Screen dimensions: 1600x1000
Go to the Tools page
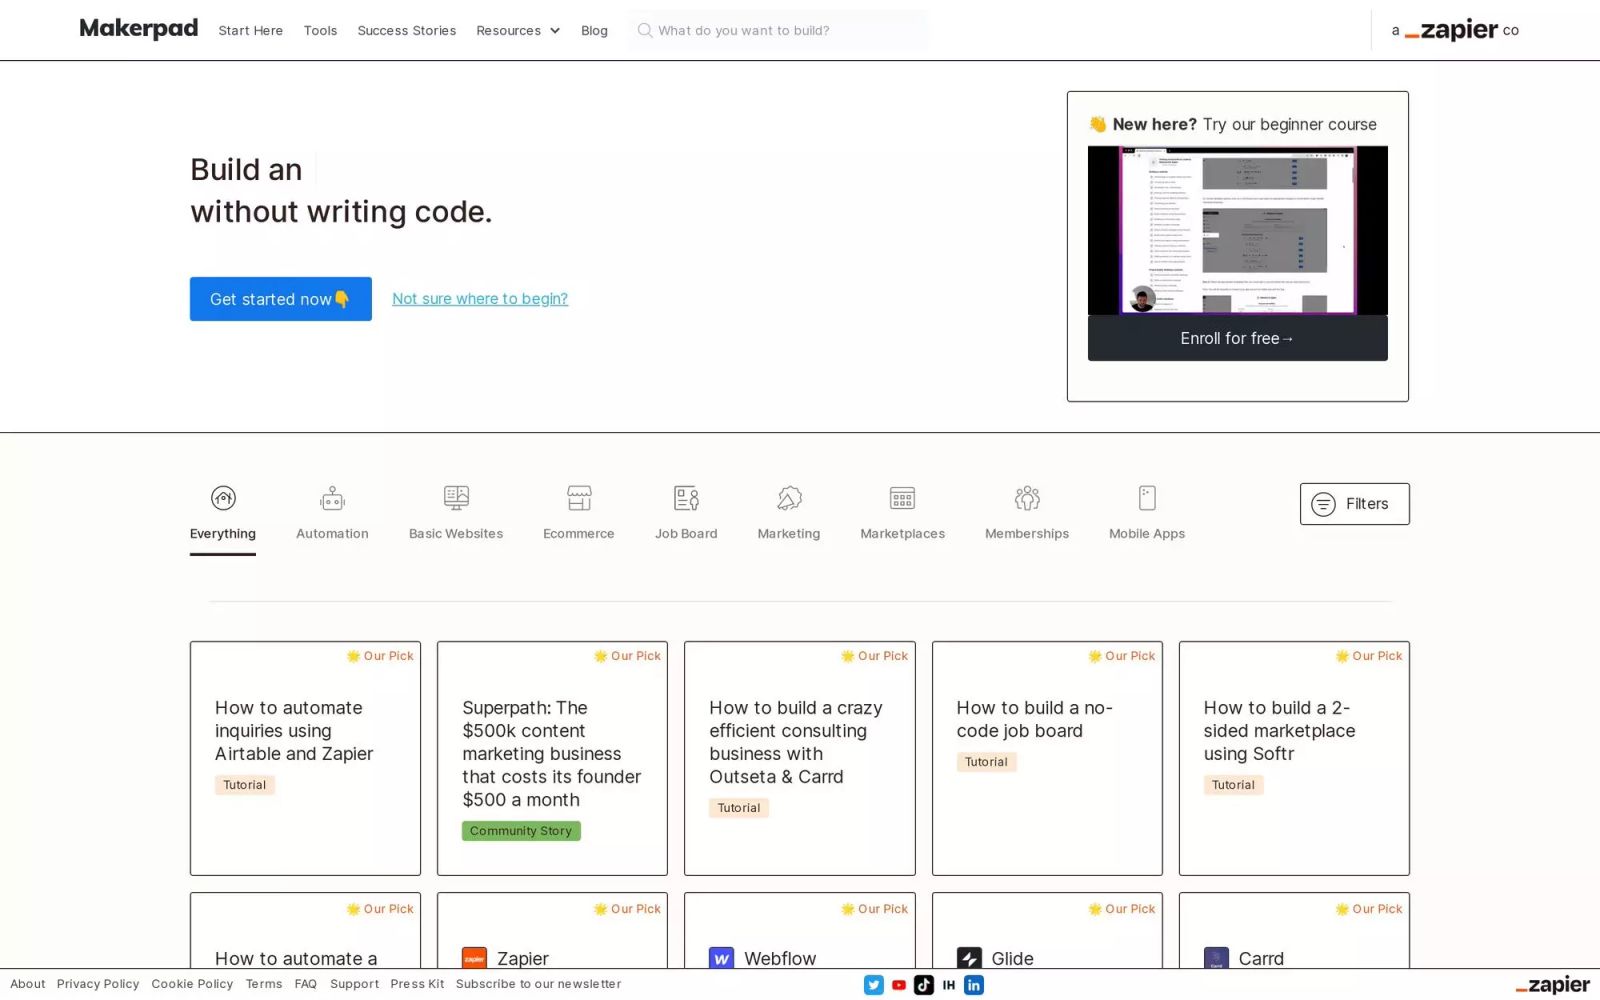coord(320,31)
